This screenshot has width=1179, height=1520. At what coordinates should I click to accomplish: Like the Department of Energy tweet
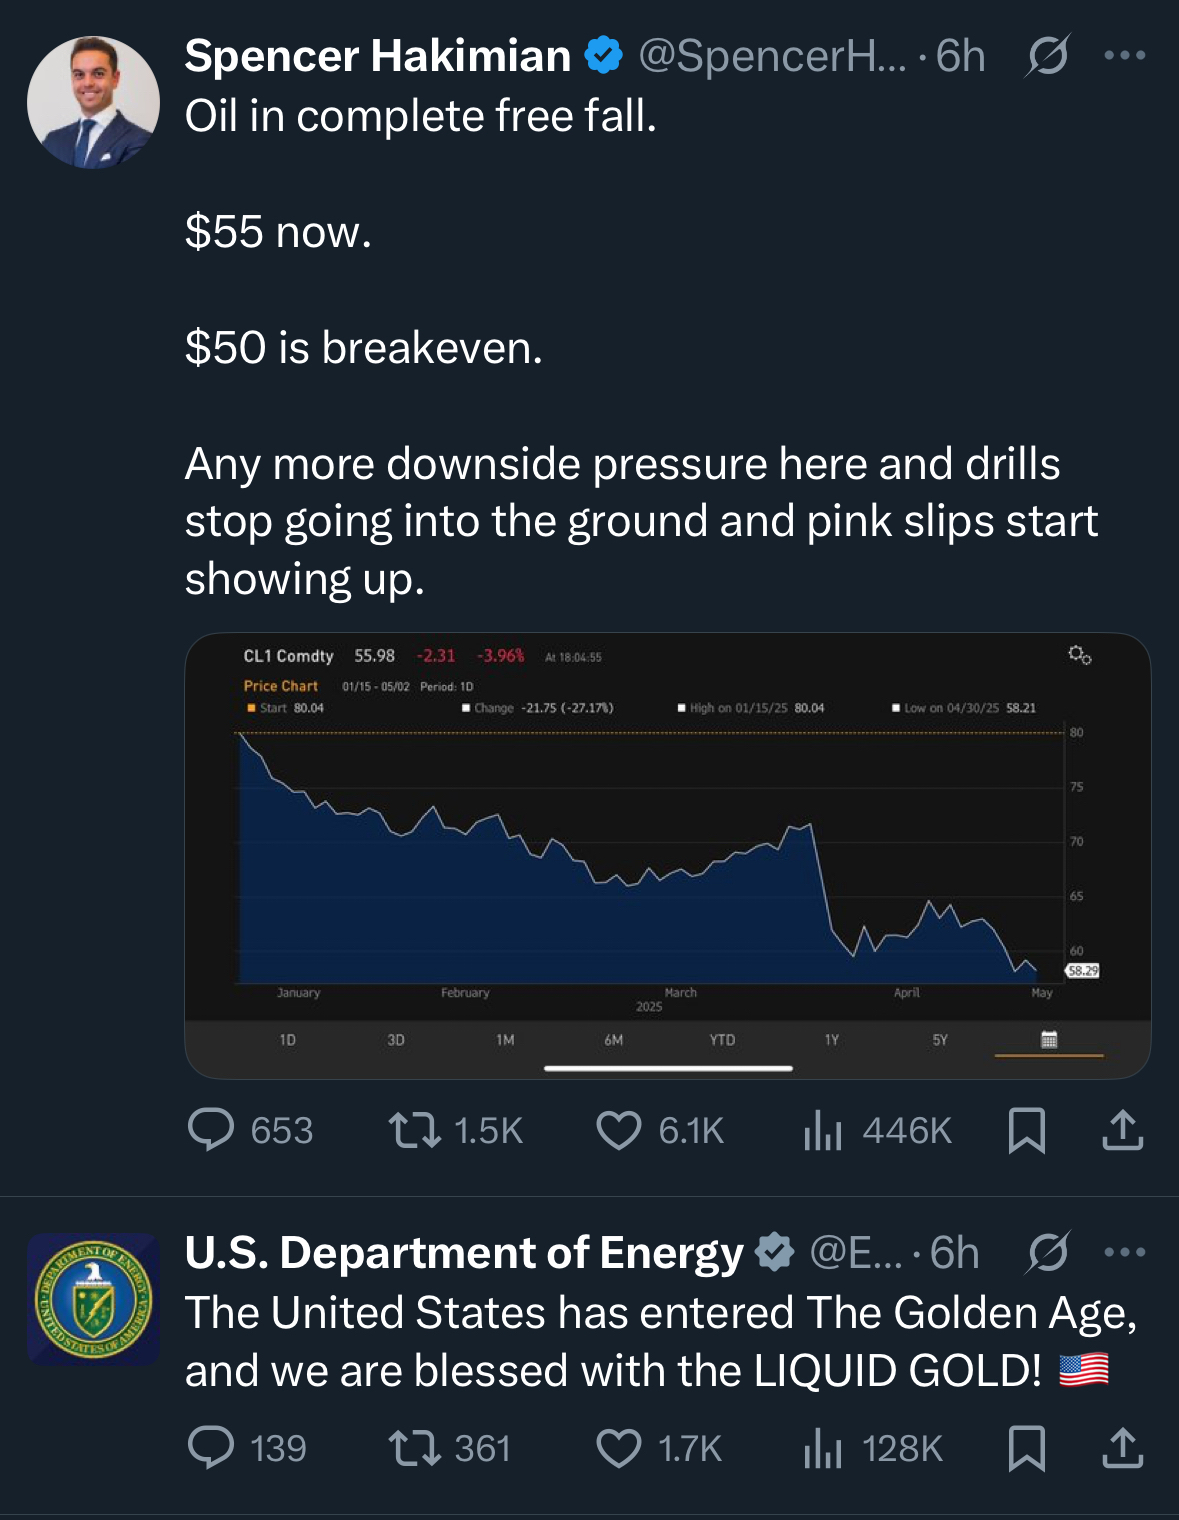pos(619,1448)
